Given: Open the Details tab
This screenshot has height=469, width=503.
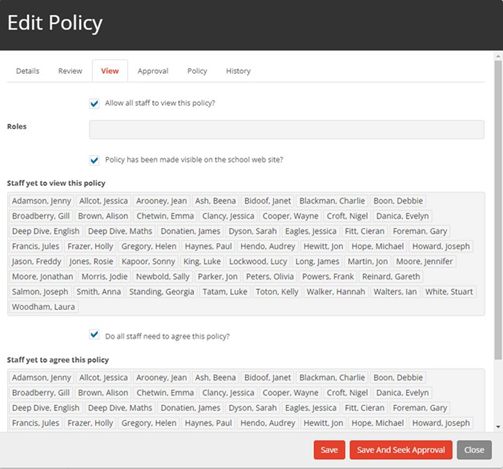Looking at the screenshot, I should (28, 71).
